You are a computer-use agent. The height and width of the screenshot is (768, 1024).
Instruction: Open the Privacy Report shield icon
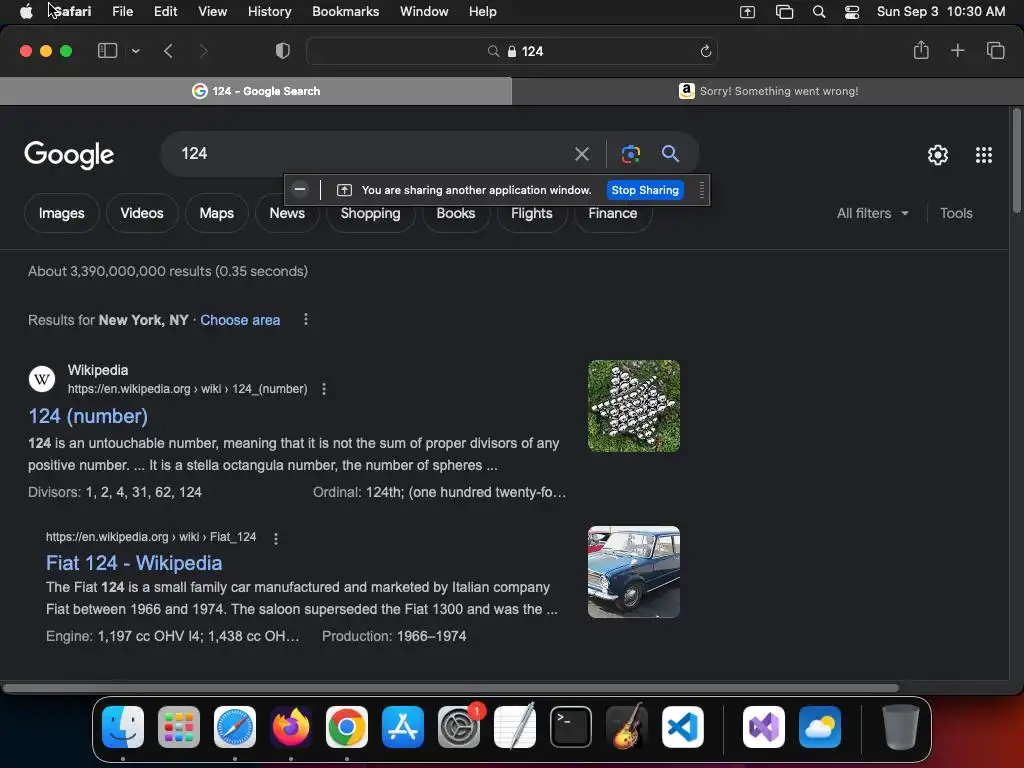click(x=283, y=51)
